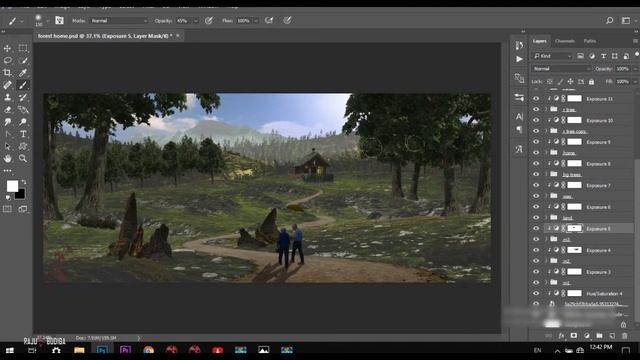Expand the folder group below Exposure 6
Viewport: 640px width, 360px height.
(546, 218)
